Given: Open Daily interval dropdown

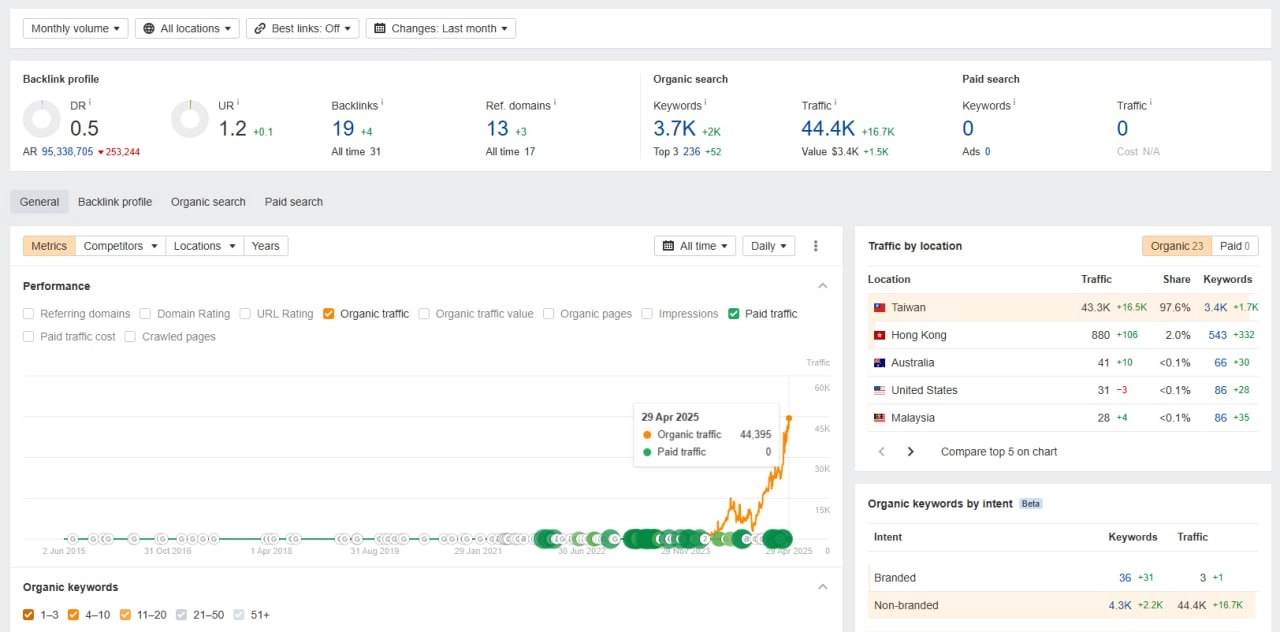Looking at the screenshot, I should click(769, 246).
